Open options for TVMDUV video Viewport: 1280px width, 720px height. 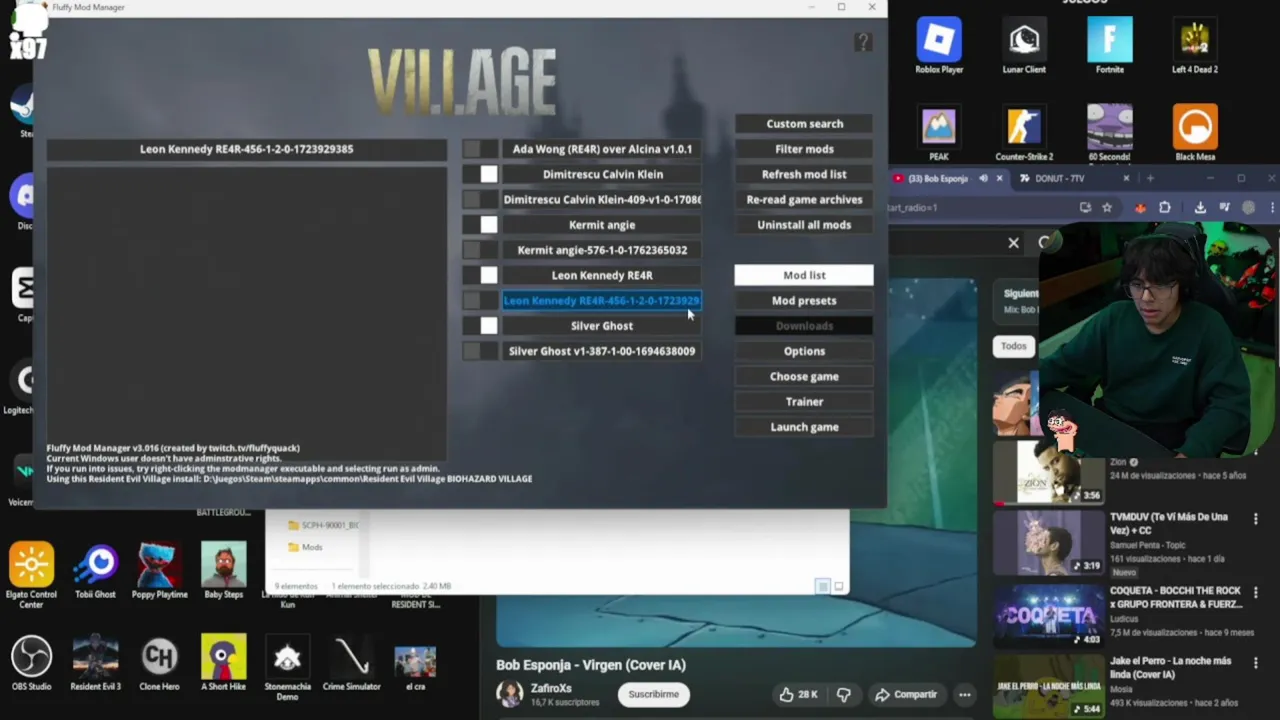pos(1255,519)
